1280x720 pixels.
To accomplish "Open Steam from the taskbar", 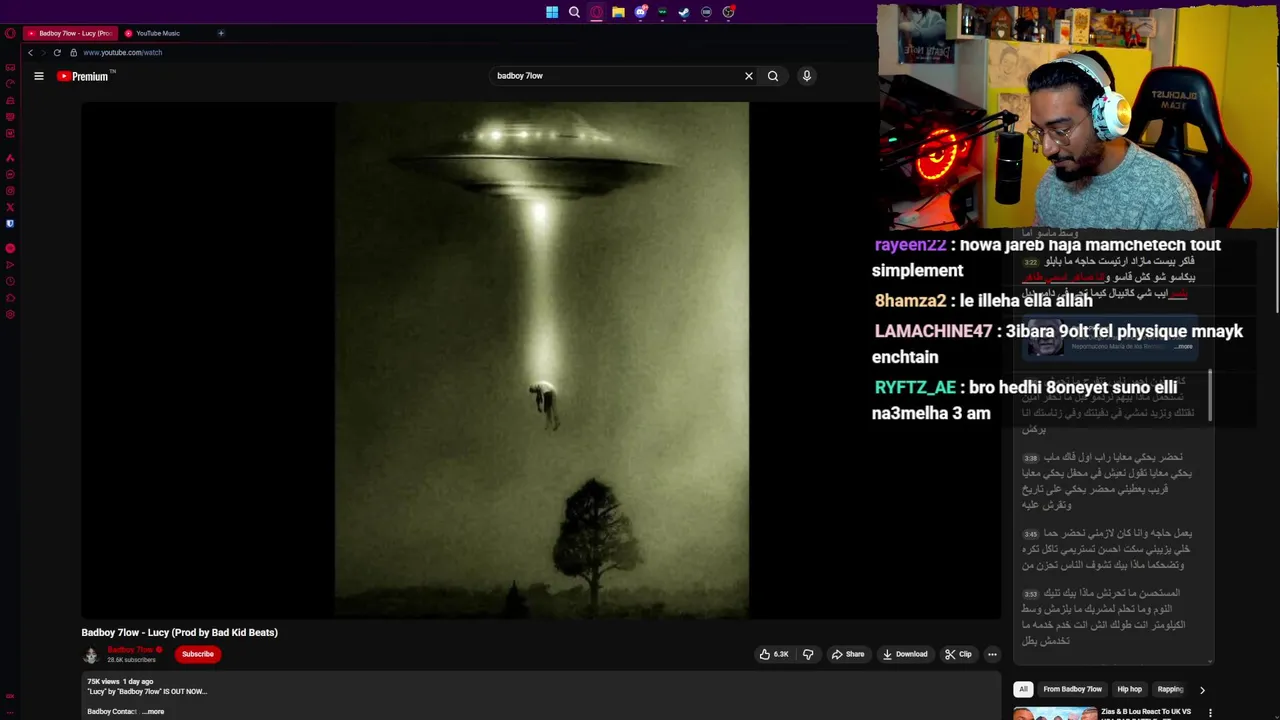I will tap(684, 12).
